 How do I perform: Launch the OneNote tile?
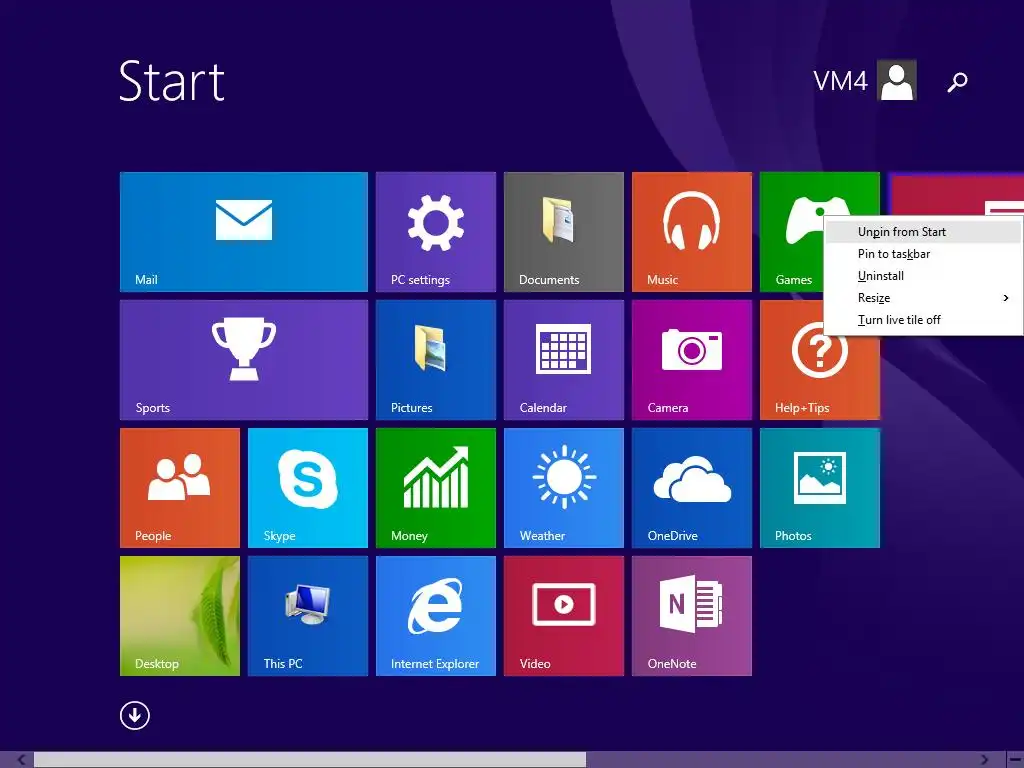(x=692, y=616)
